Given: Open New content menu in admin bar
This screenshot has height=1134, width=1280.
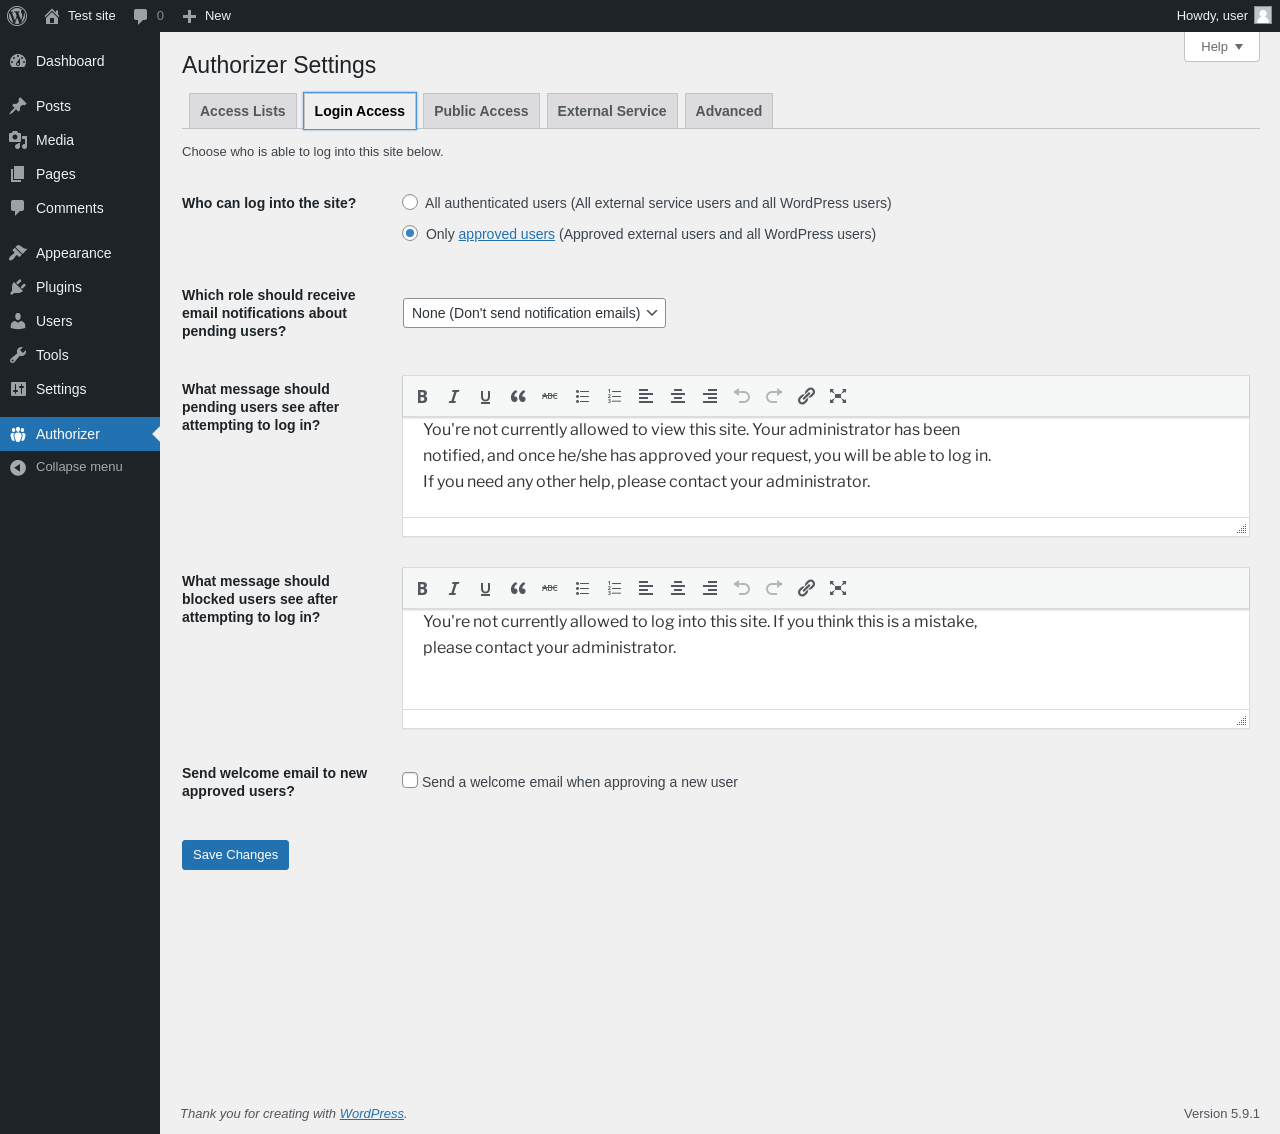Looking at the screenshot, I should (207, 16).
